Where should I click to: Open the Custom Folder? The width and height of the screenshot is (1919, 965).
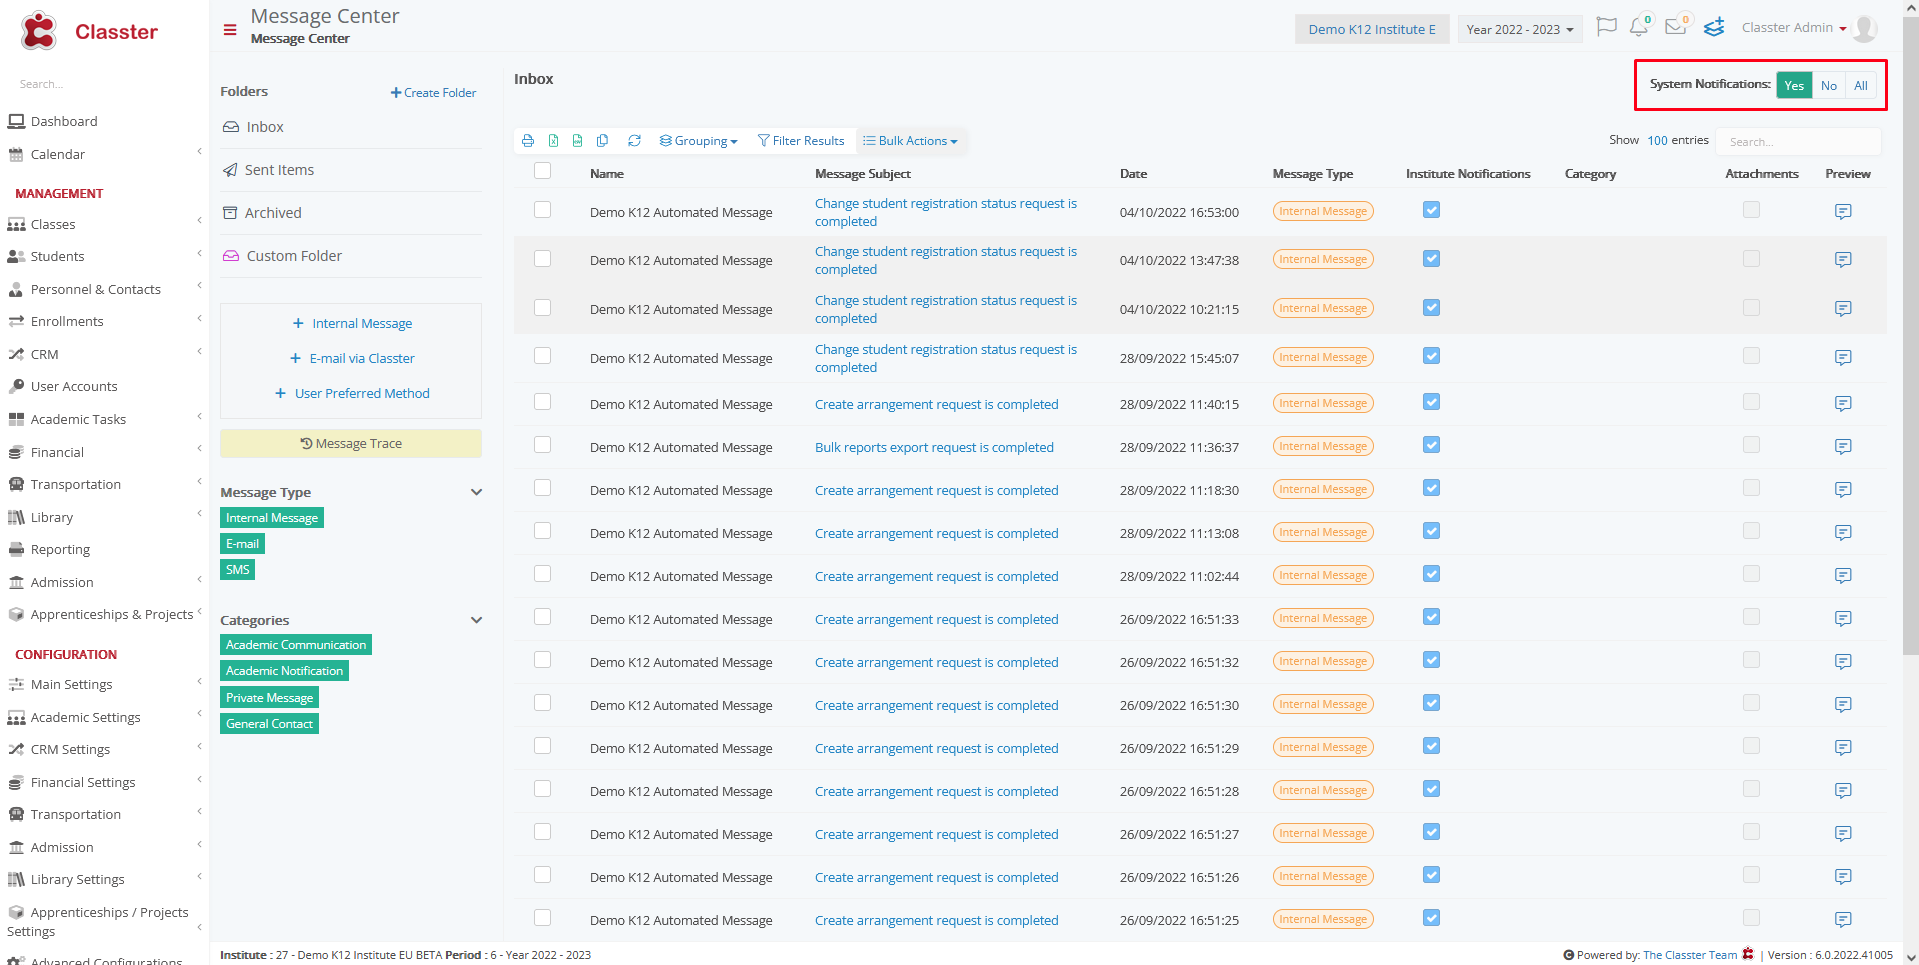(294, 256)
